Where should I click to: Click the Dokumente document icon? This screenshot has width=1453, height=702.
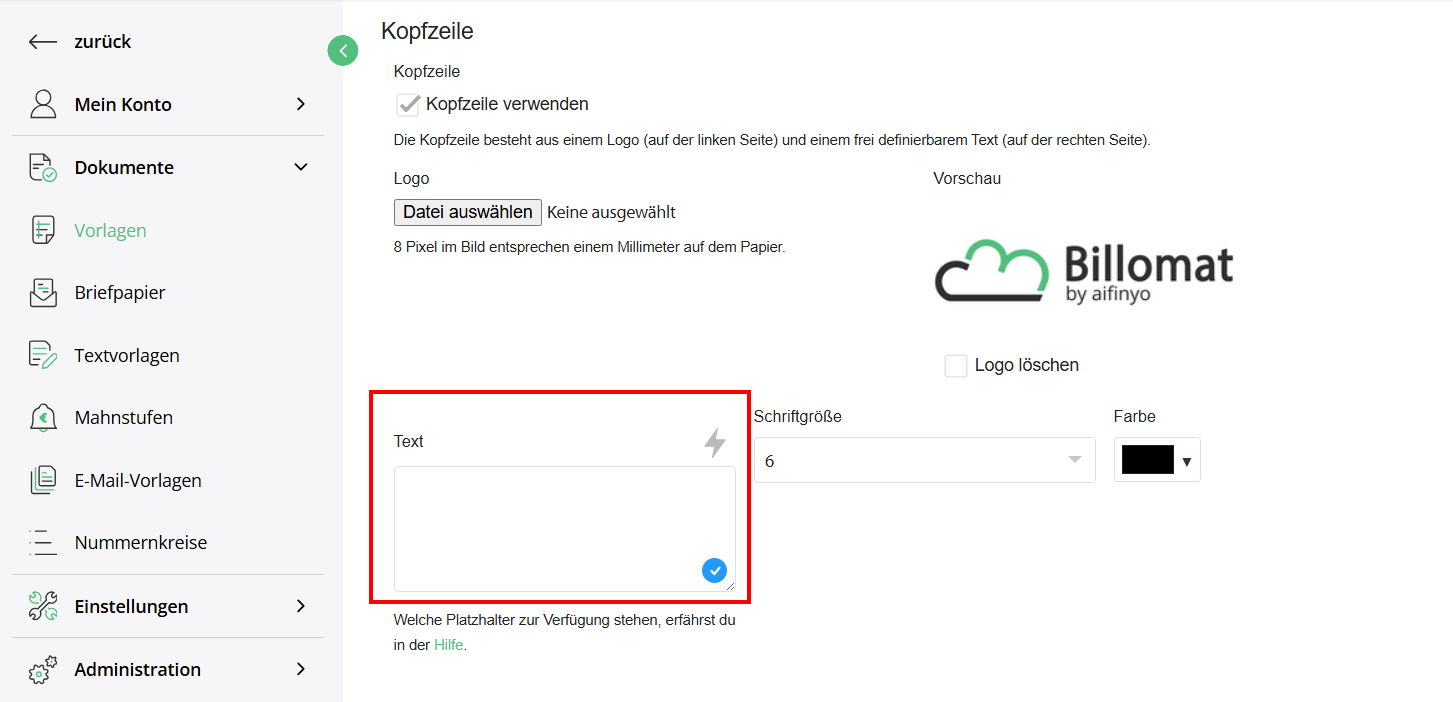tap(43, 167)
